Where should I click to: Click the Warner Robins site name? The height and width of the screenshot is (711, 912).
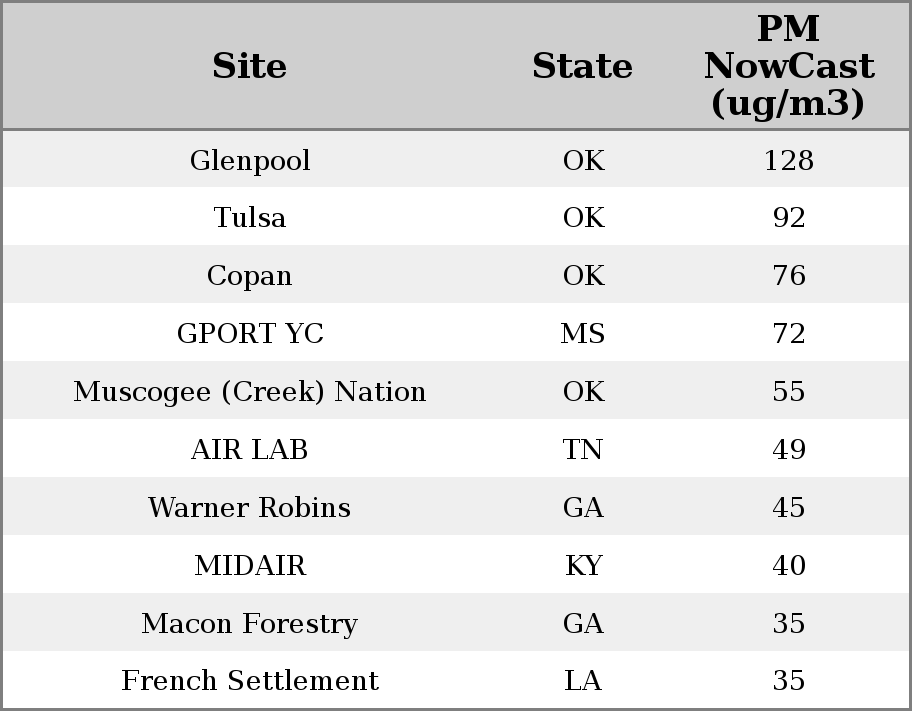250,508
